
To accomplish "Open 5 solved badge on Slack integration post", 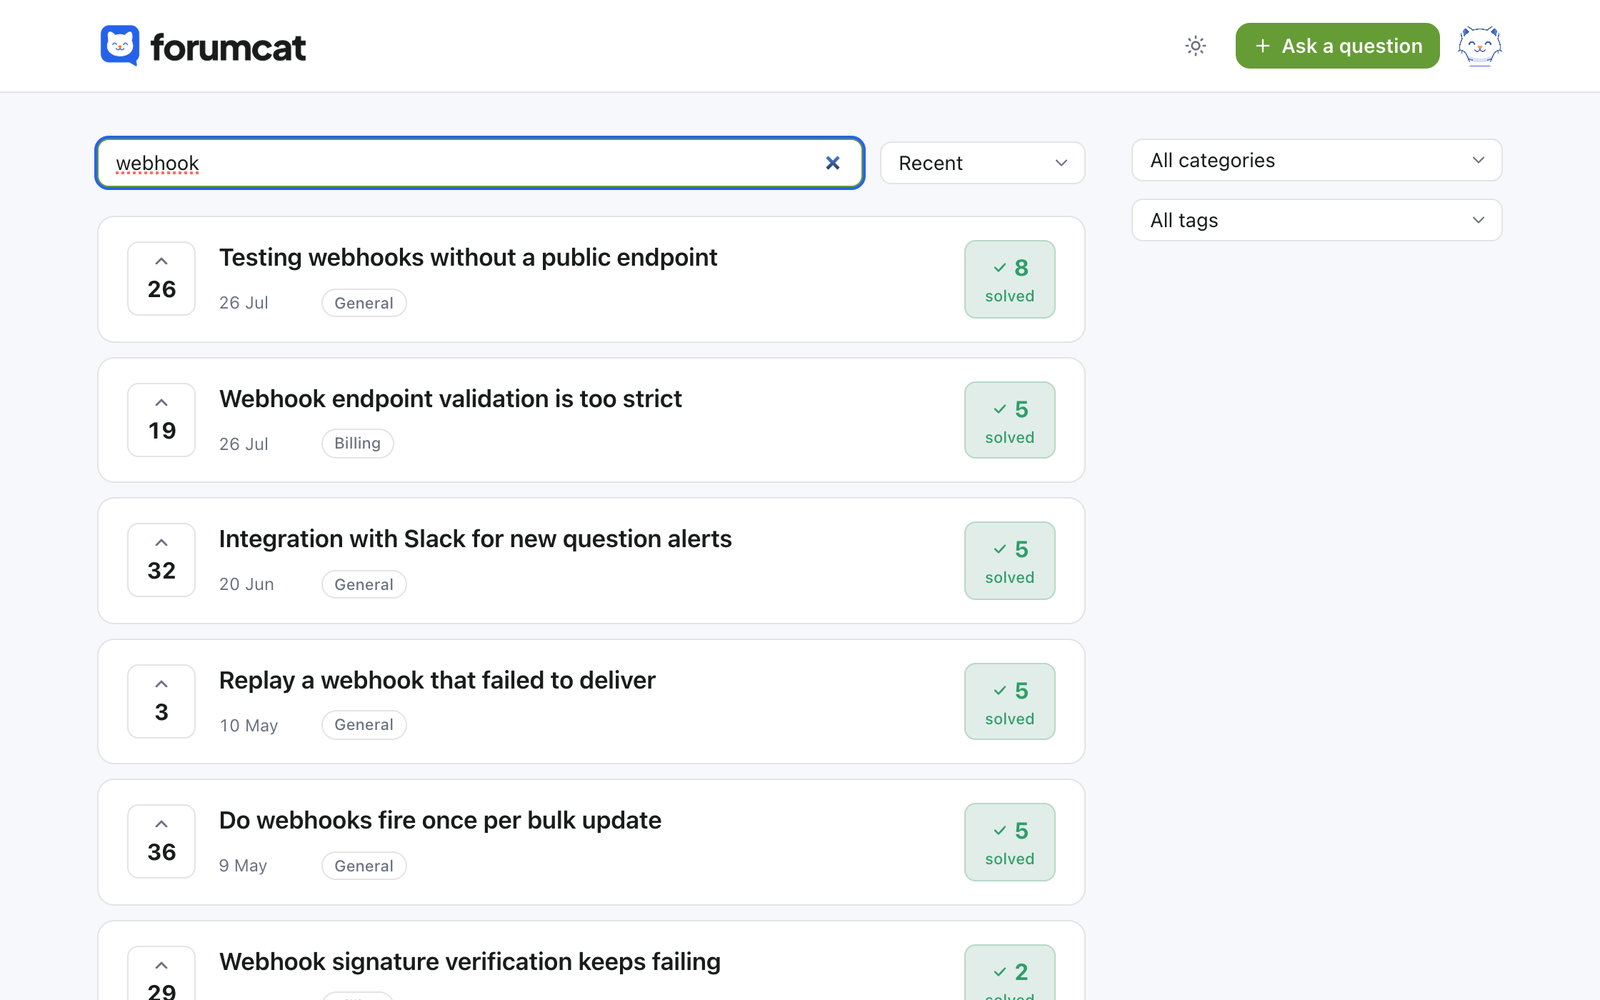I will click(1009, 561).
